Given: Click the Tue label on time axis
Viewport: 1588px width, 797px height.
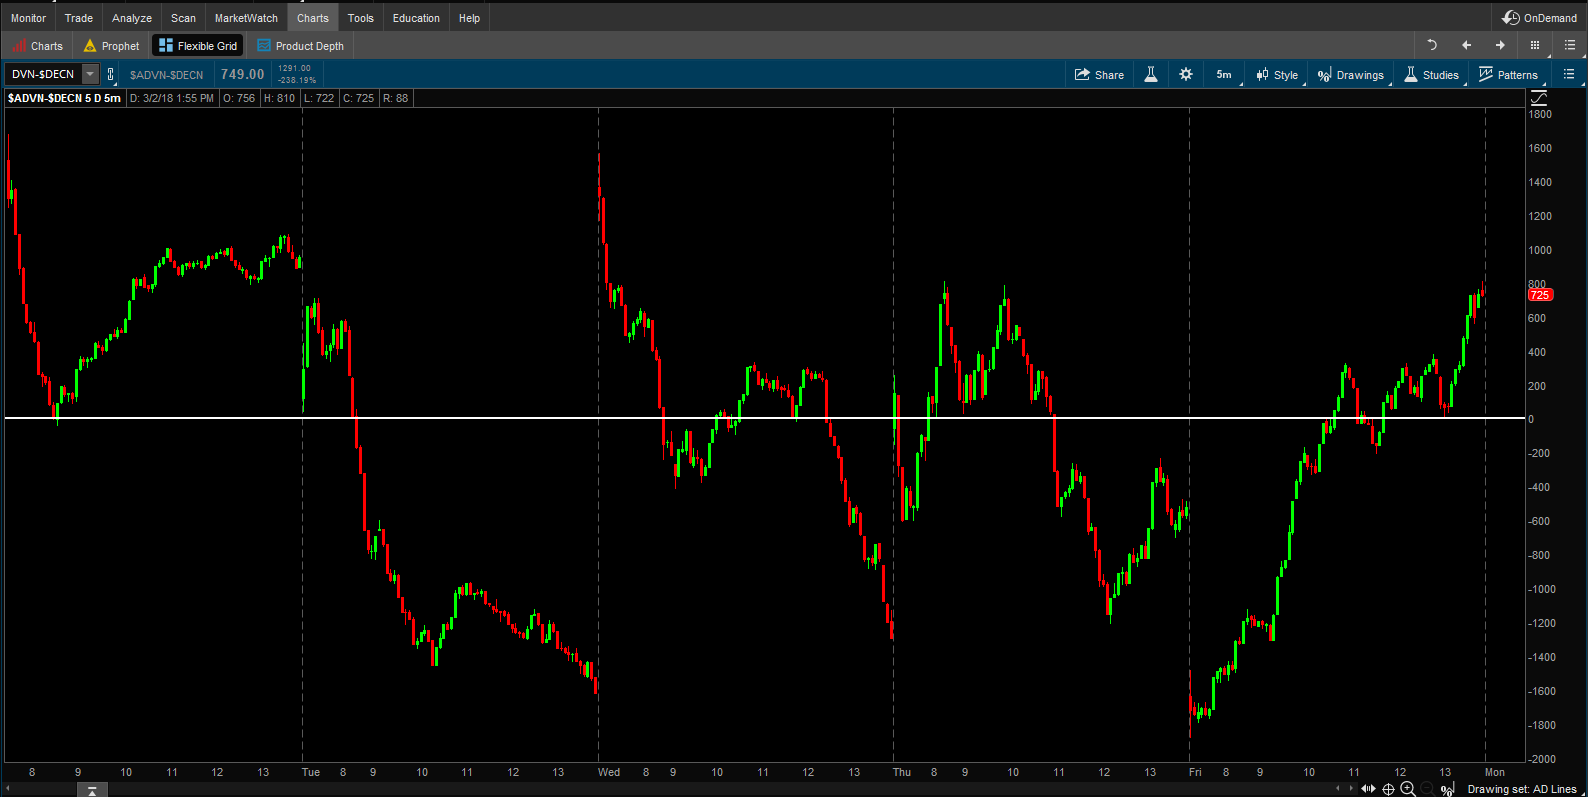Looking at the screenshot, I should click(311, 772).
